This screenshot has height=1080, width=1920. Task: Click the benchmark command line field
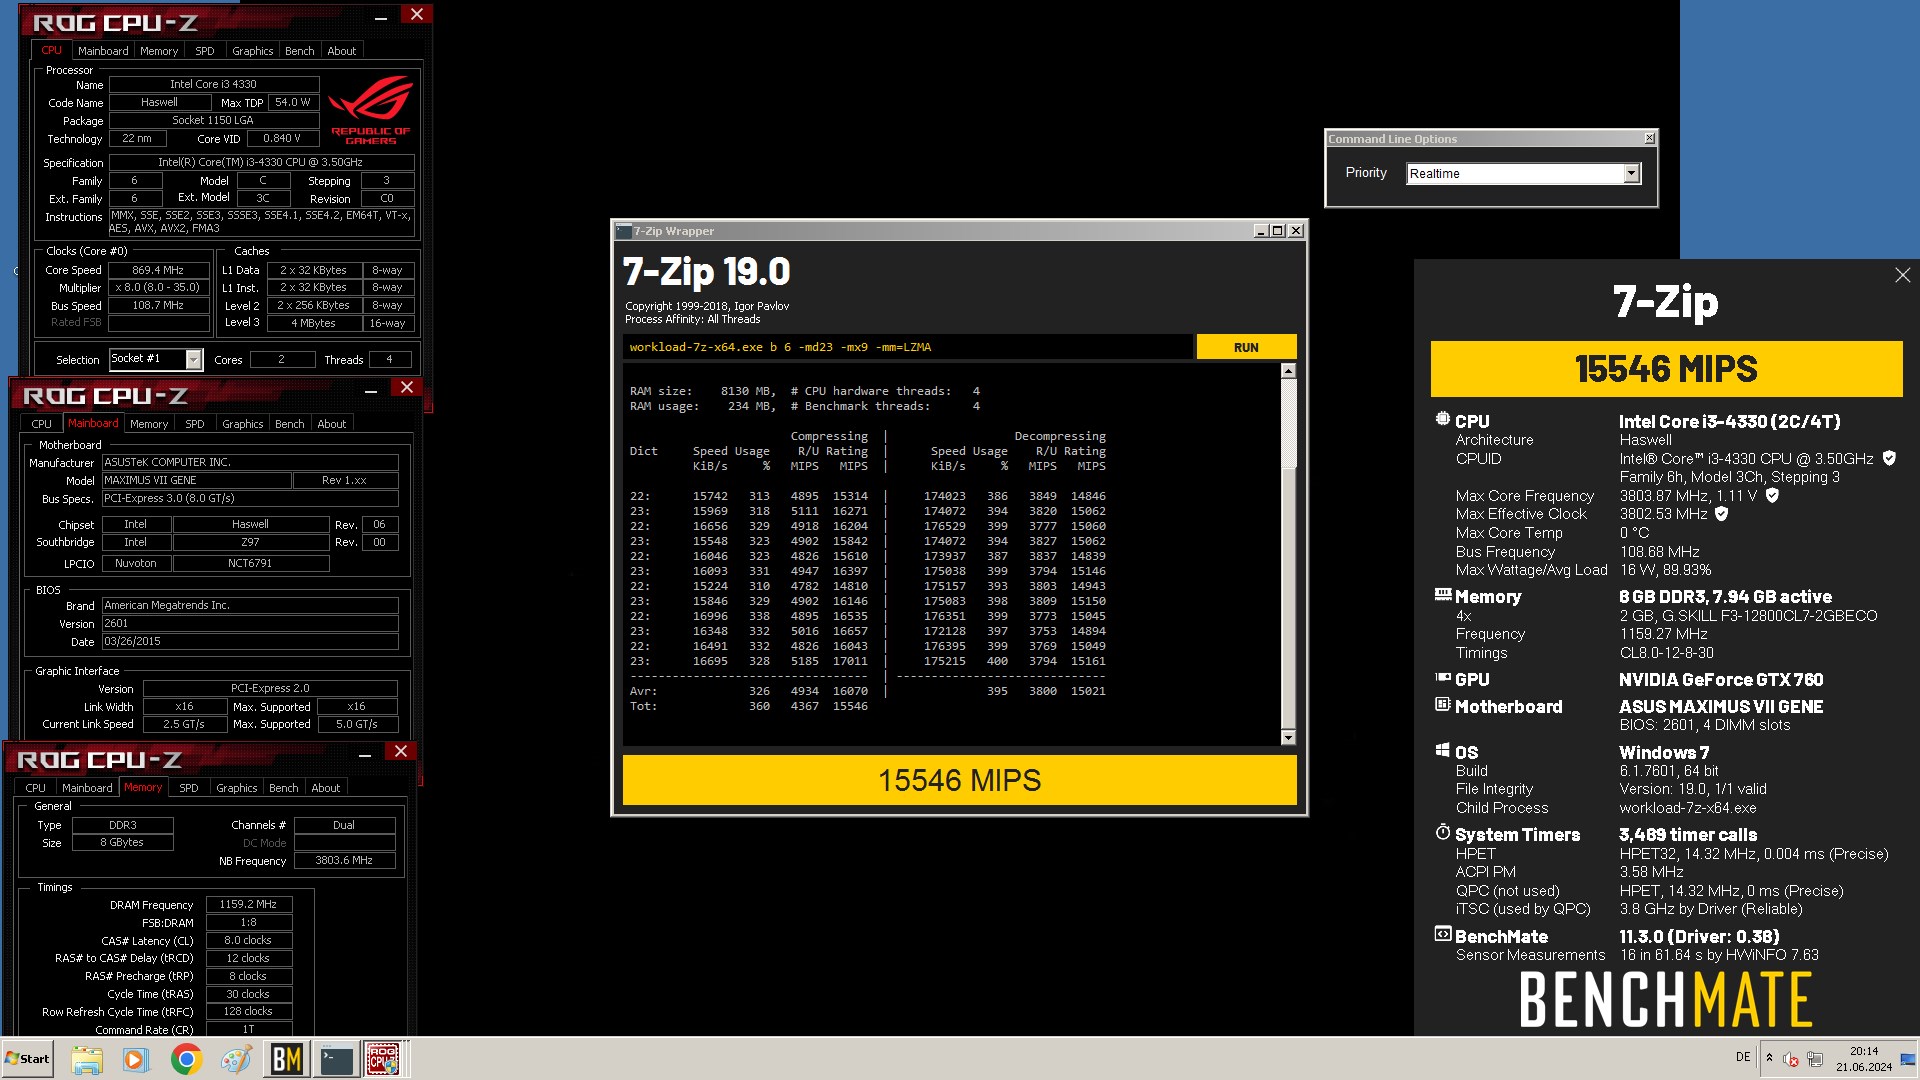pyautogui.click(x=907, y=347)
